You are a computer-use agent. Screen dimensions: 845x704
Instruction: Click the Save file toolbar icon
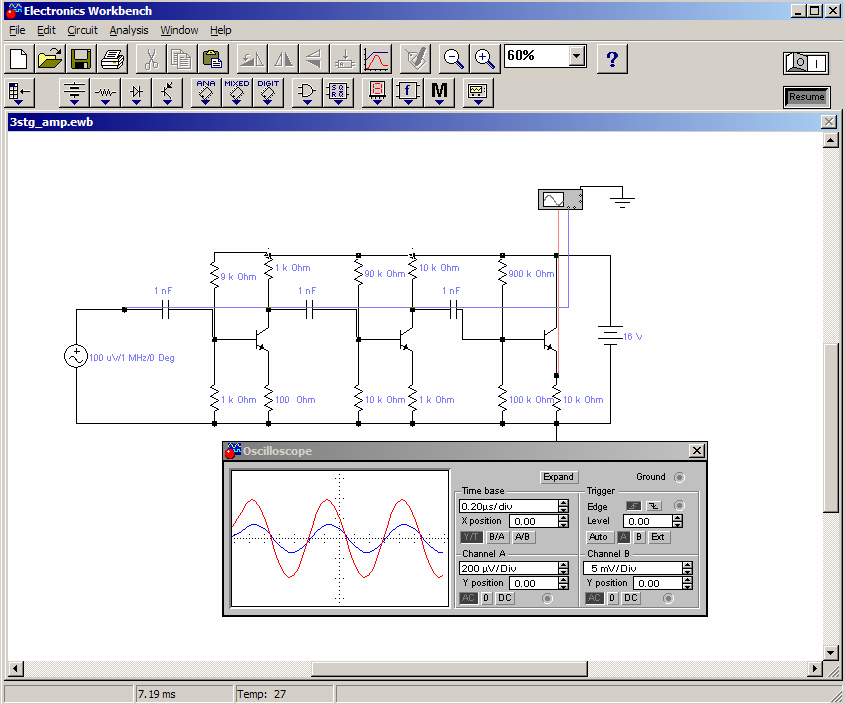[81, 59]
